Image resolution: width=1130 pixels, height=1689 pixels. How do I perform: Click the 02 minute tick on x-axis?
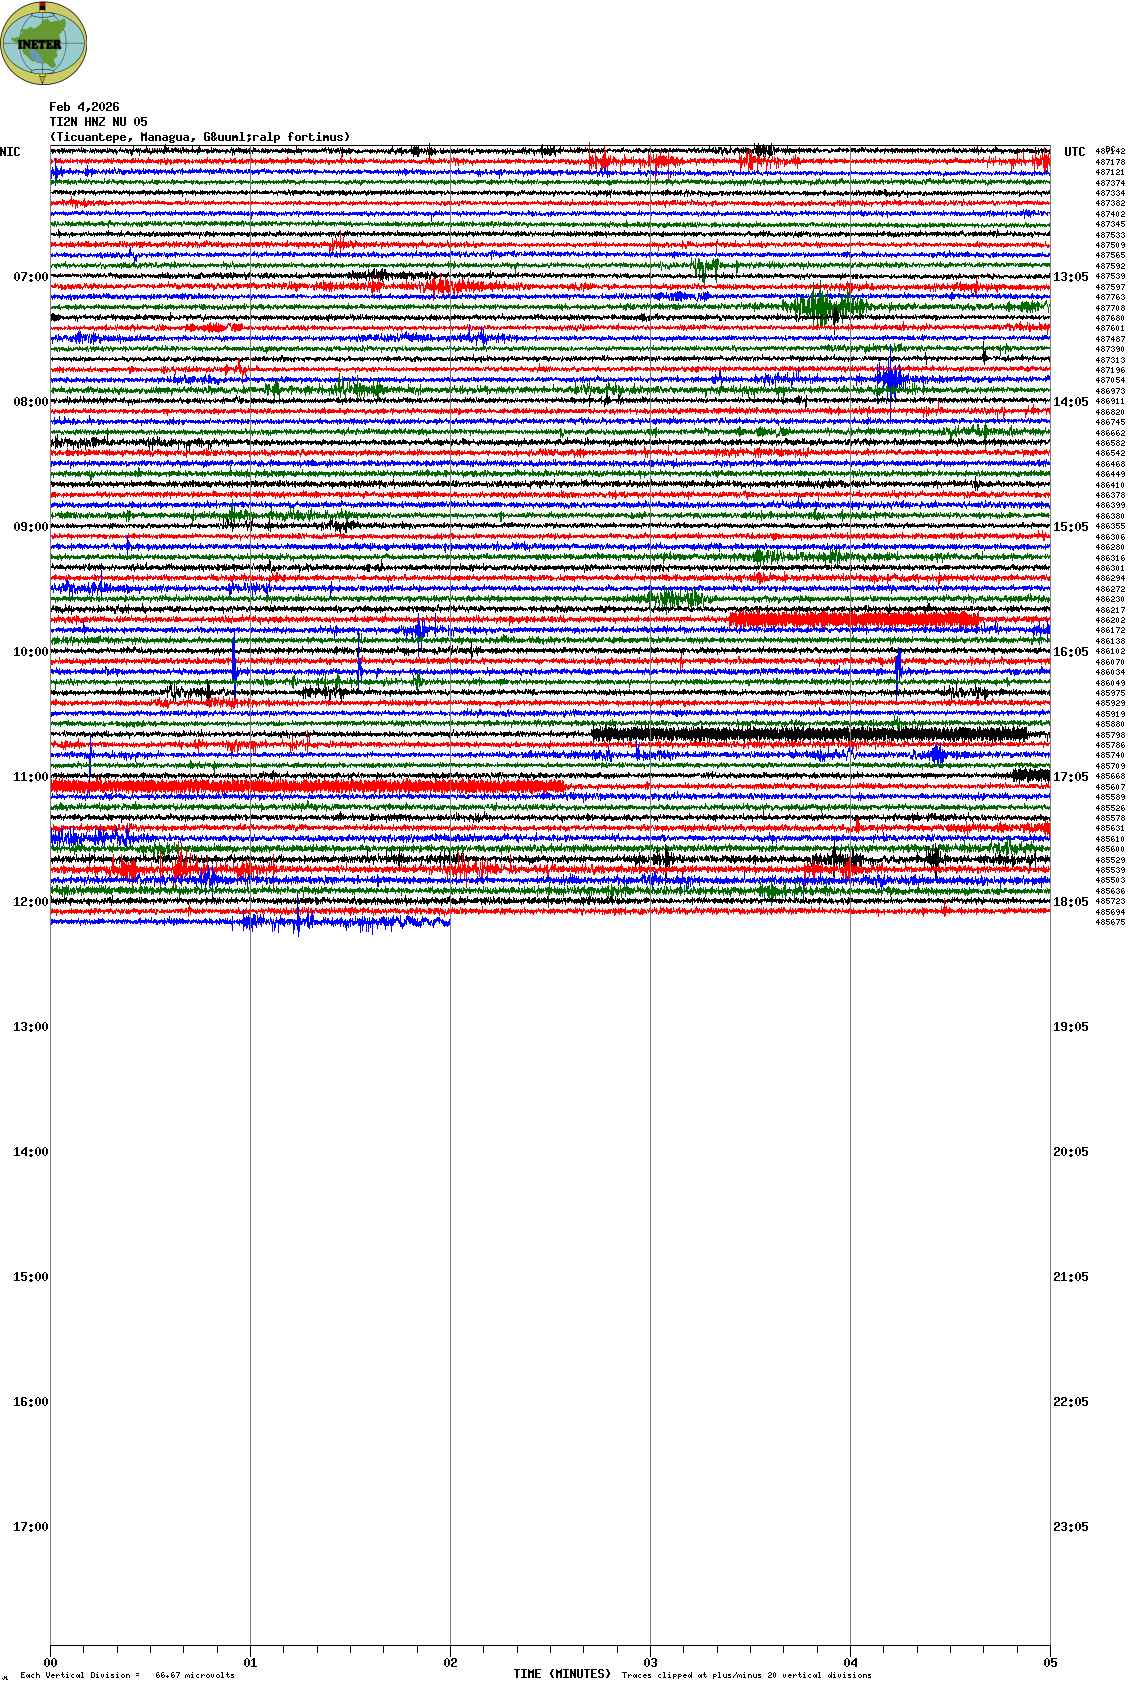tap(450, 1663)
